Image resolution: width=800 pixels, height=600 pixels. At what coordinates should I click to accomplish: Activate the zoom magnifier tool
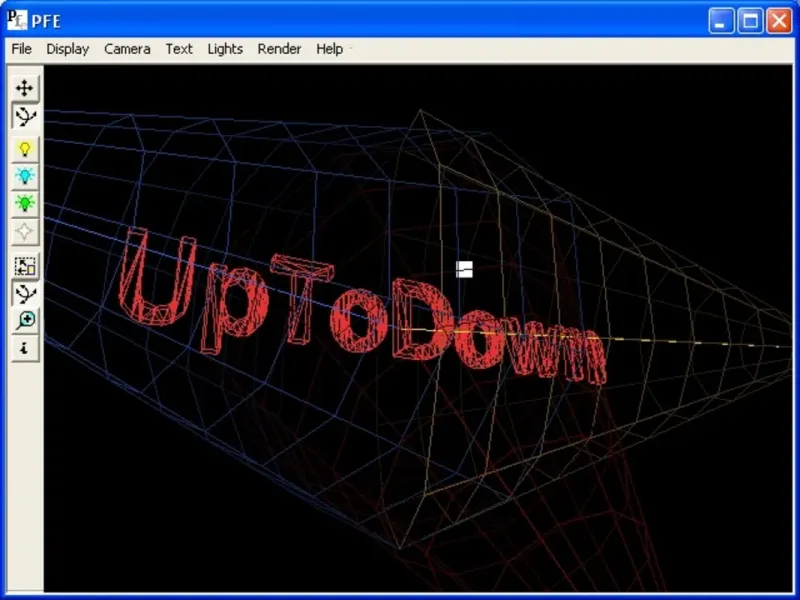[x=24, y=320]
